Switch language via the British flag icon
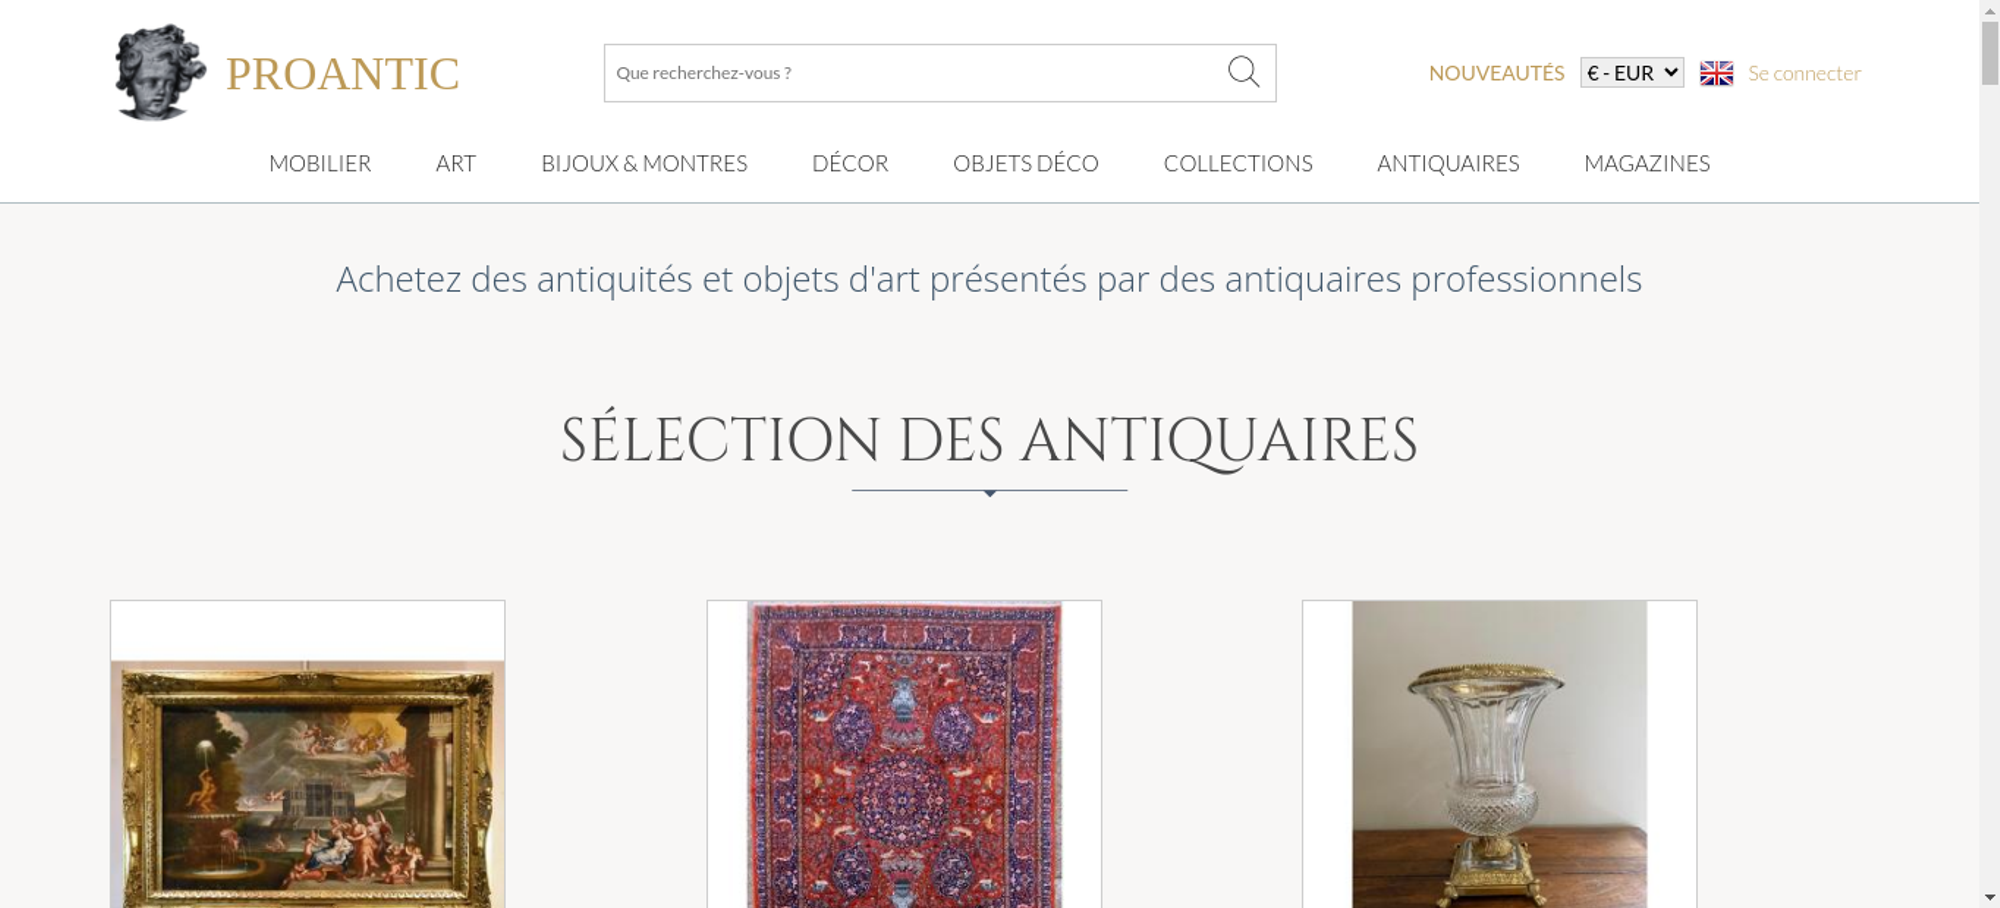 click(1716, 73)
